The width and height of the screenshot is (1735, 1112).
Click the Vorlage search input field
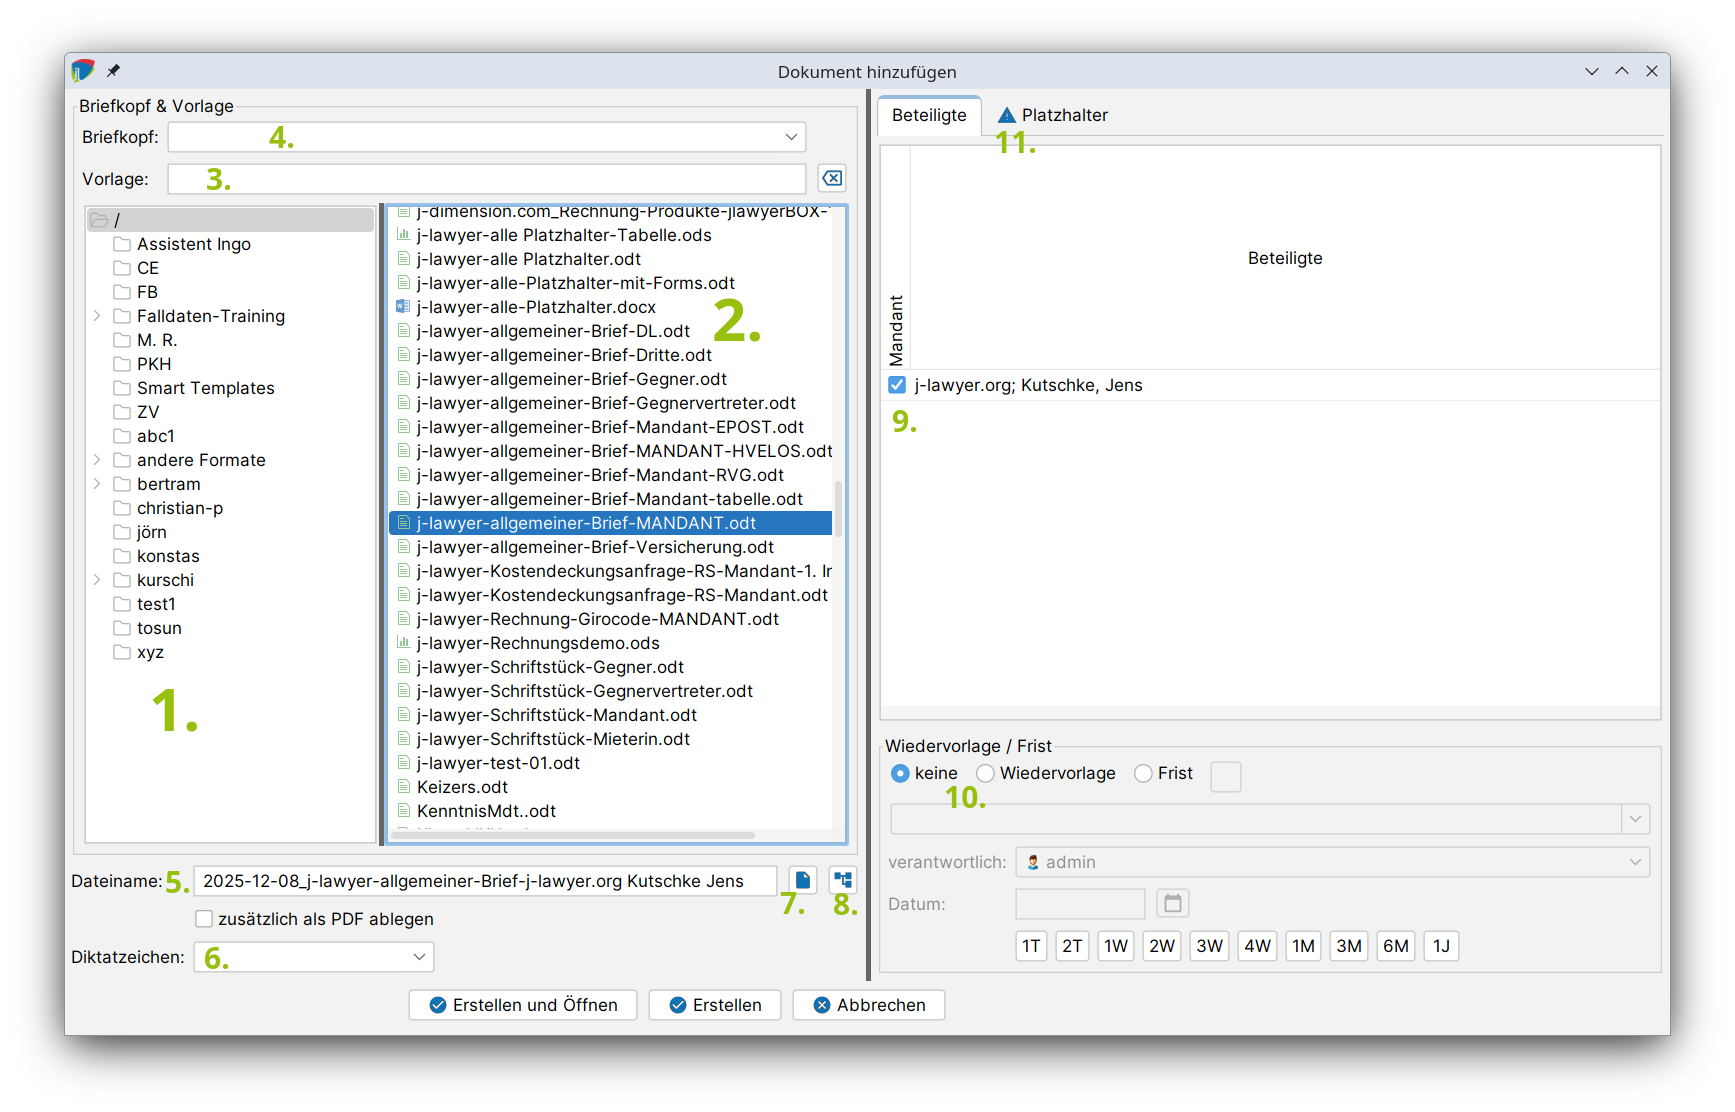click(x=486, y=179)
